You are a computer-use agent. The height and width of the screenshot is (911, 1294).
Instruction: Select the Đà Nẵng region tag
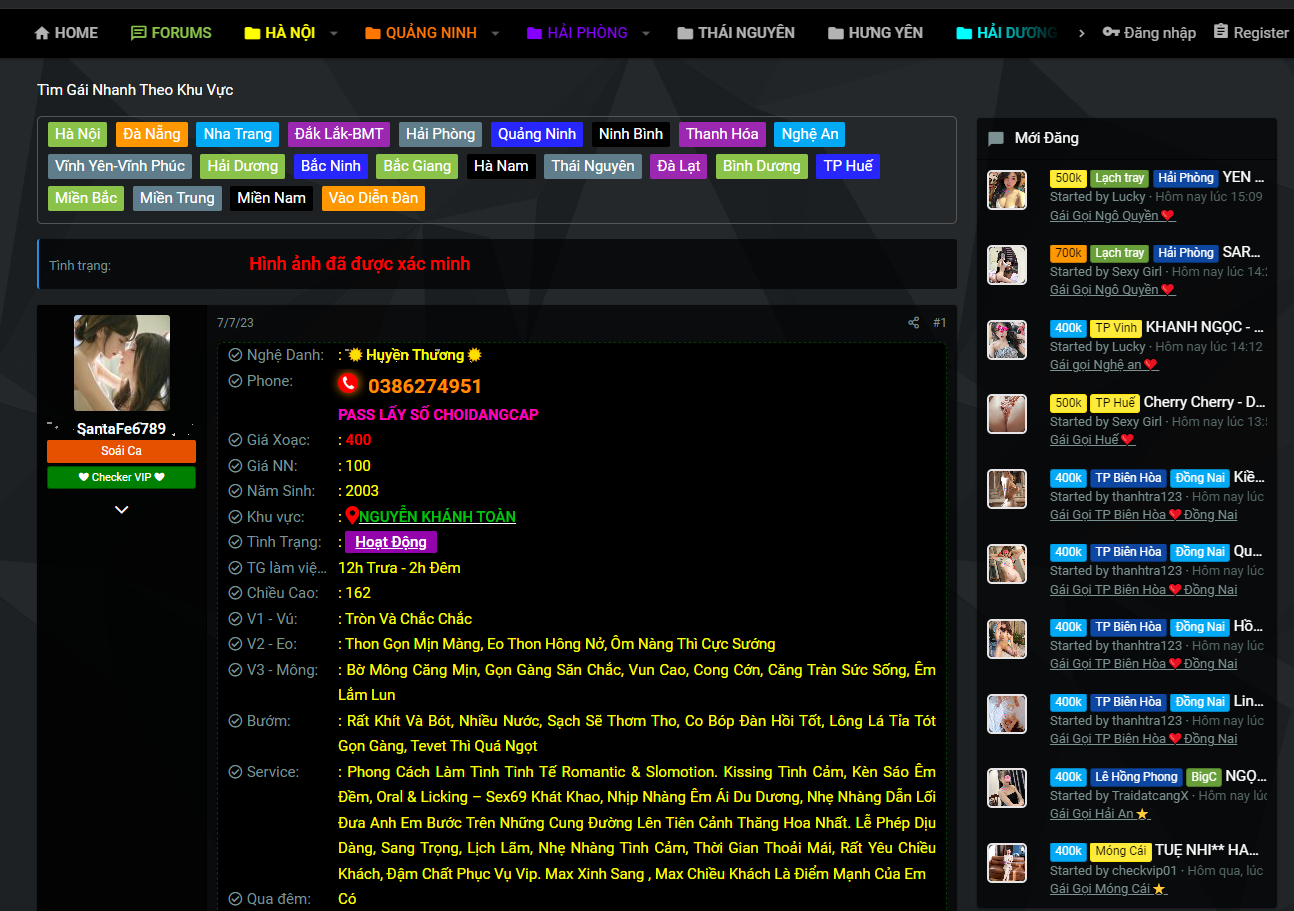[152, 134]
